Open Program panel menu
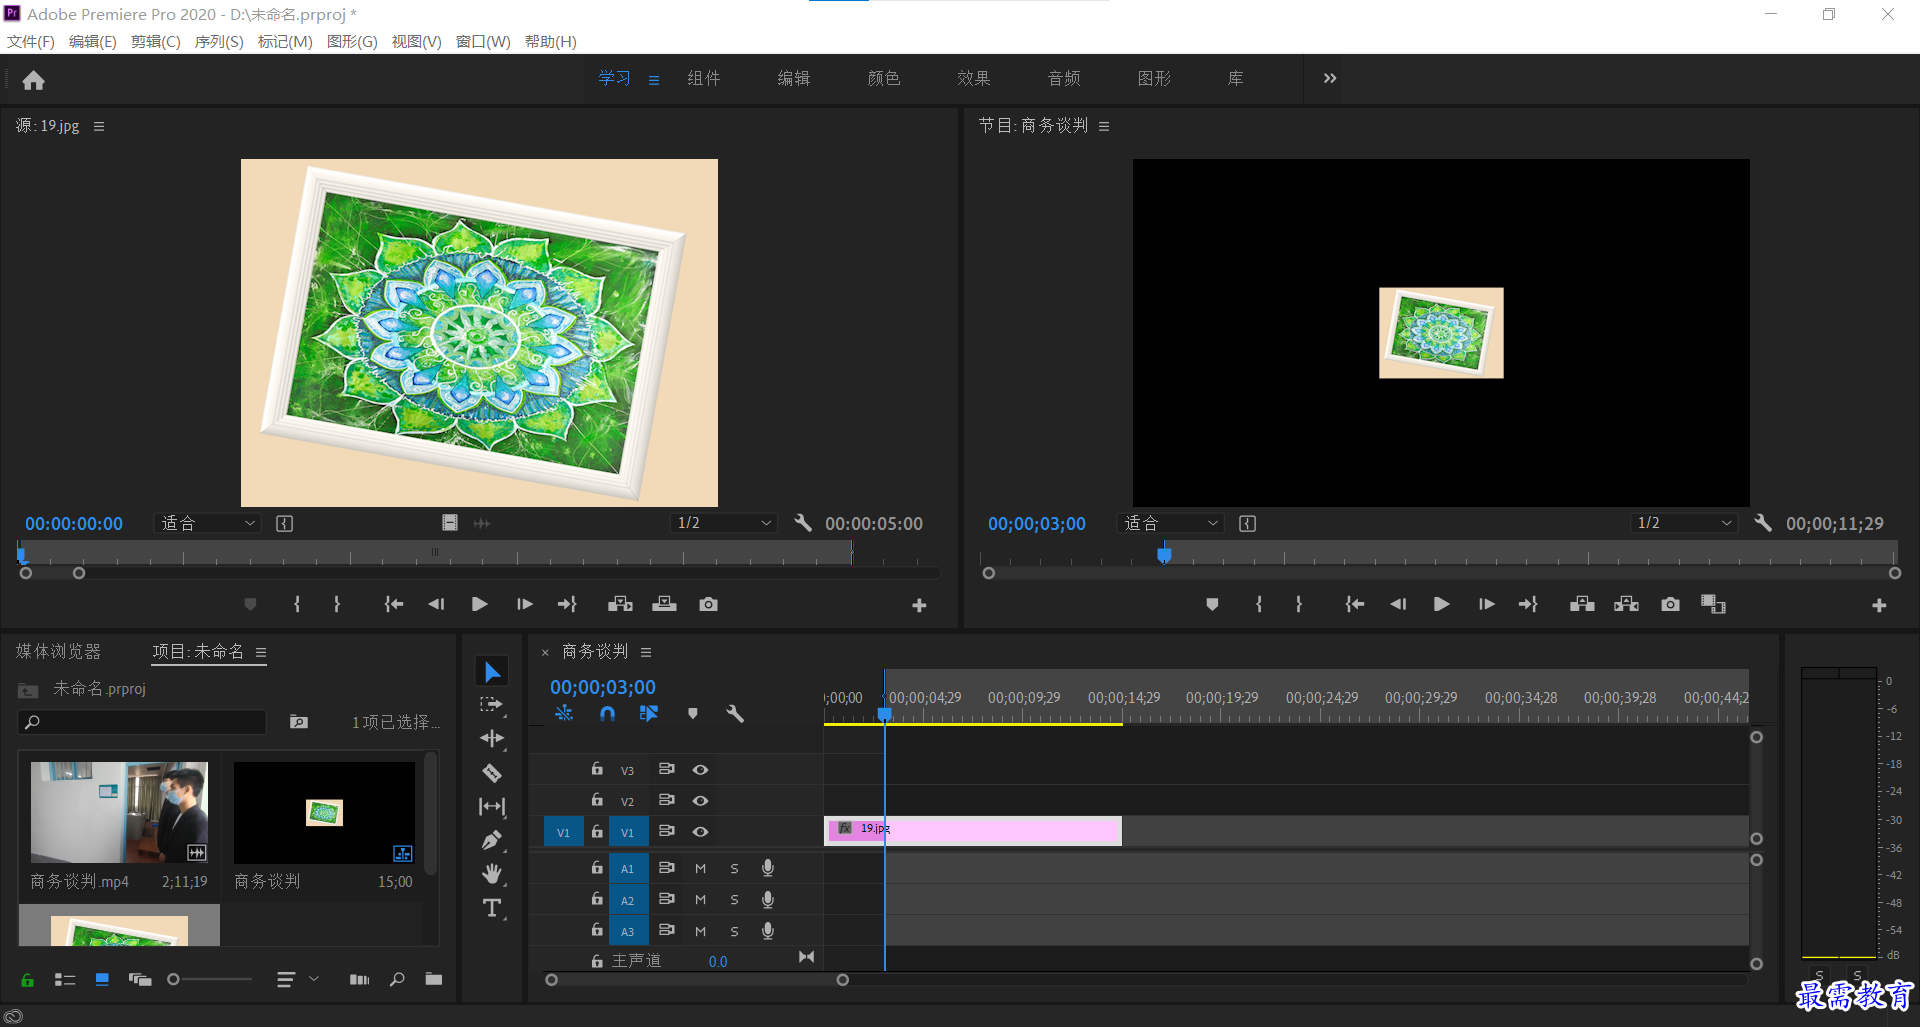 tap(1104, 126)
